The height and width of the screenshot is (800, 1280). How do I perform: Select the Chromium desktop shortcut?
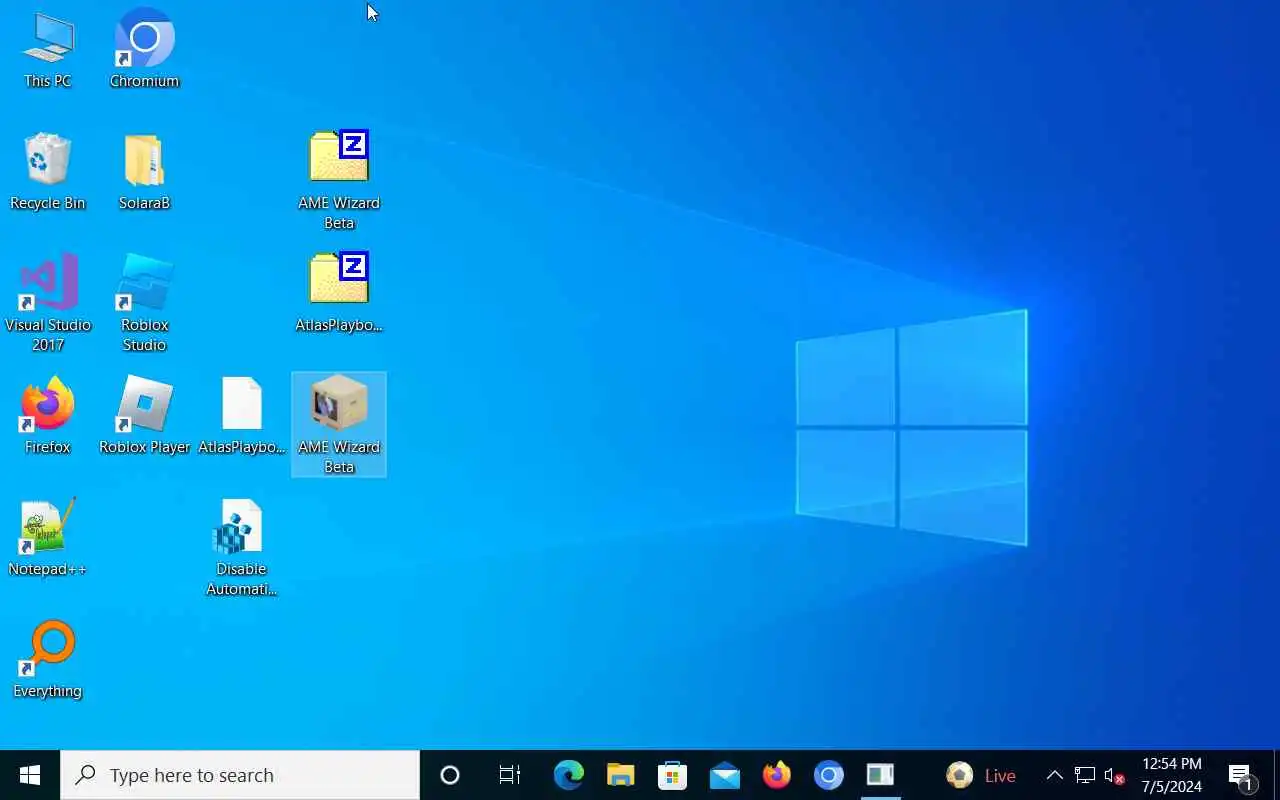144,50
